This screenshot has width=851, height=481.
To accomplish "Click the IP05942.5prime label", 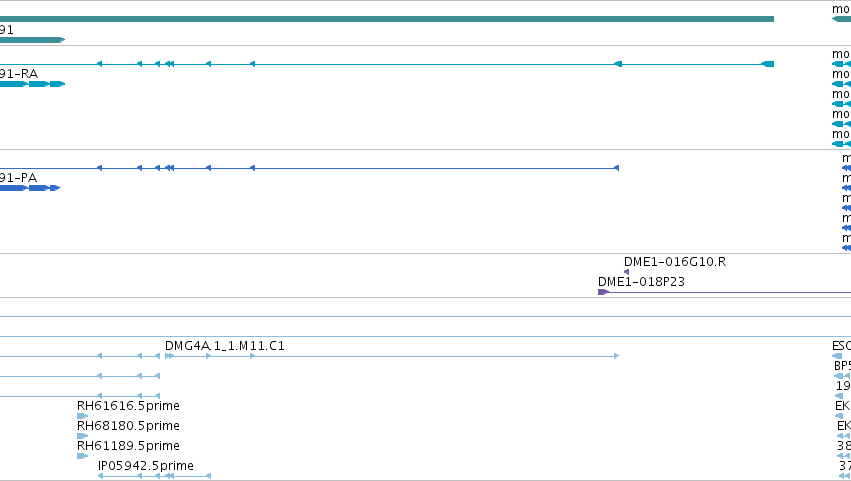I will point(145,466).
